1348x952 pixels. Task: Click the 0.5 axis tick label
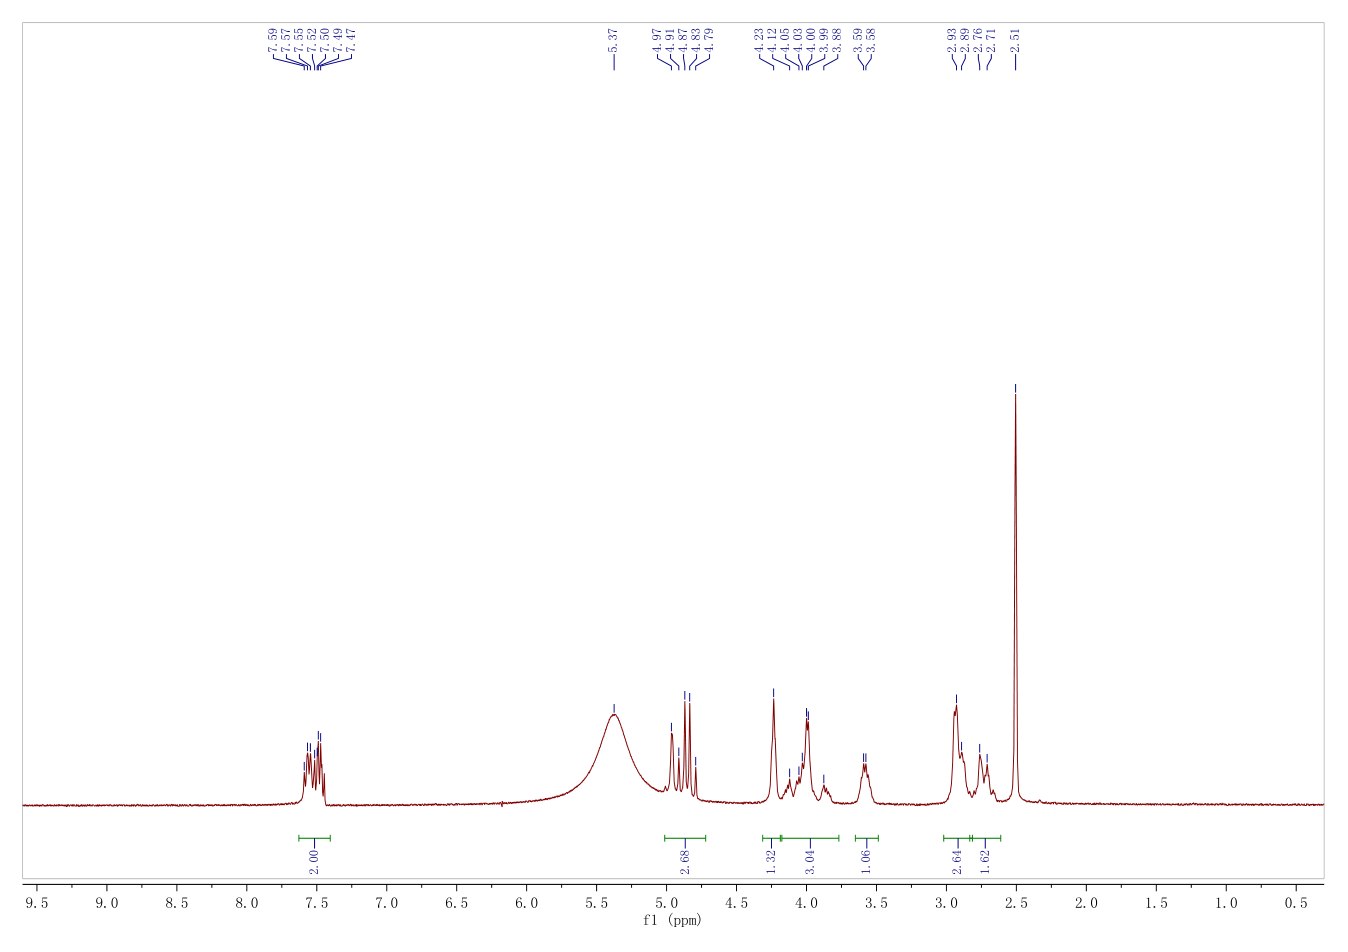tap(1297, 902)
